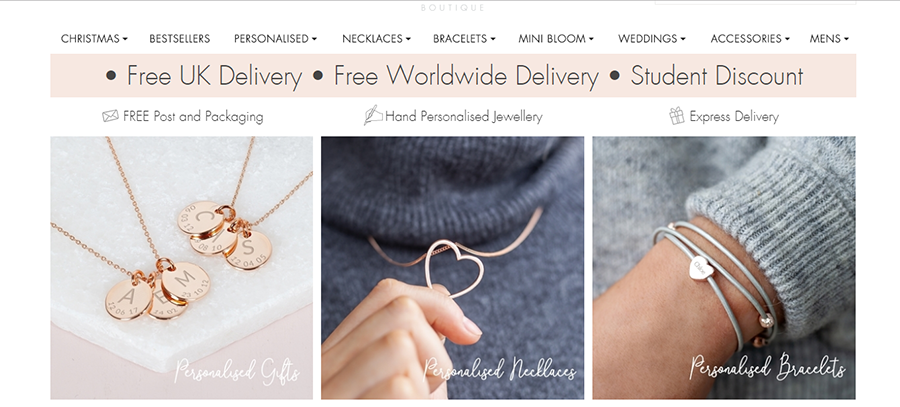900x407 pixels.
Task: Click the pen icon beside Hand Personalised Jewellery
Action: click(x=373, y=115)
